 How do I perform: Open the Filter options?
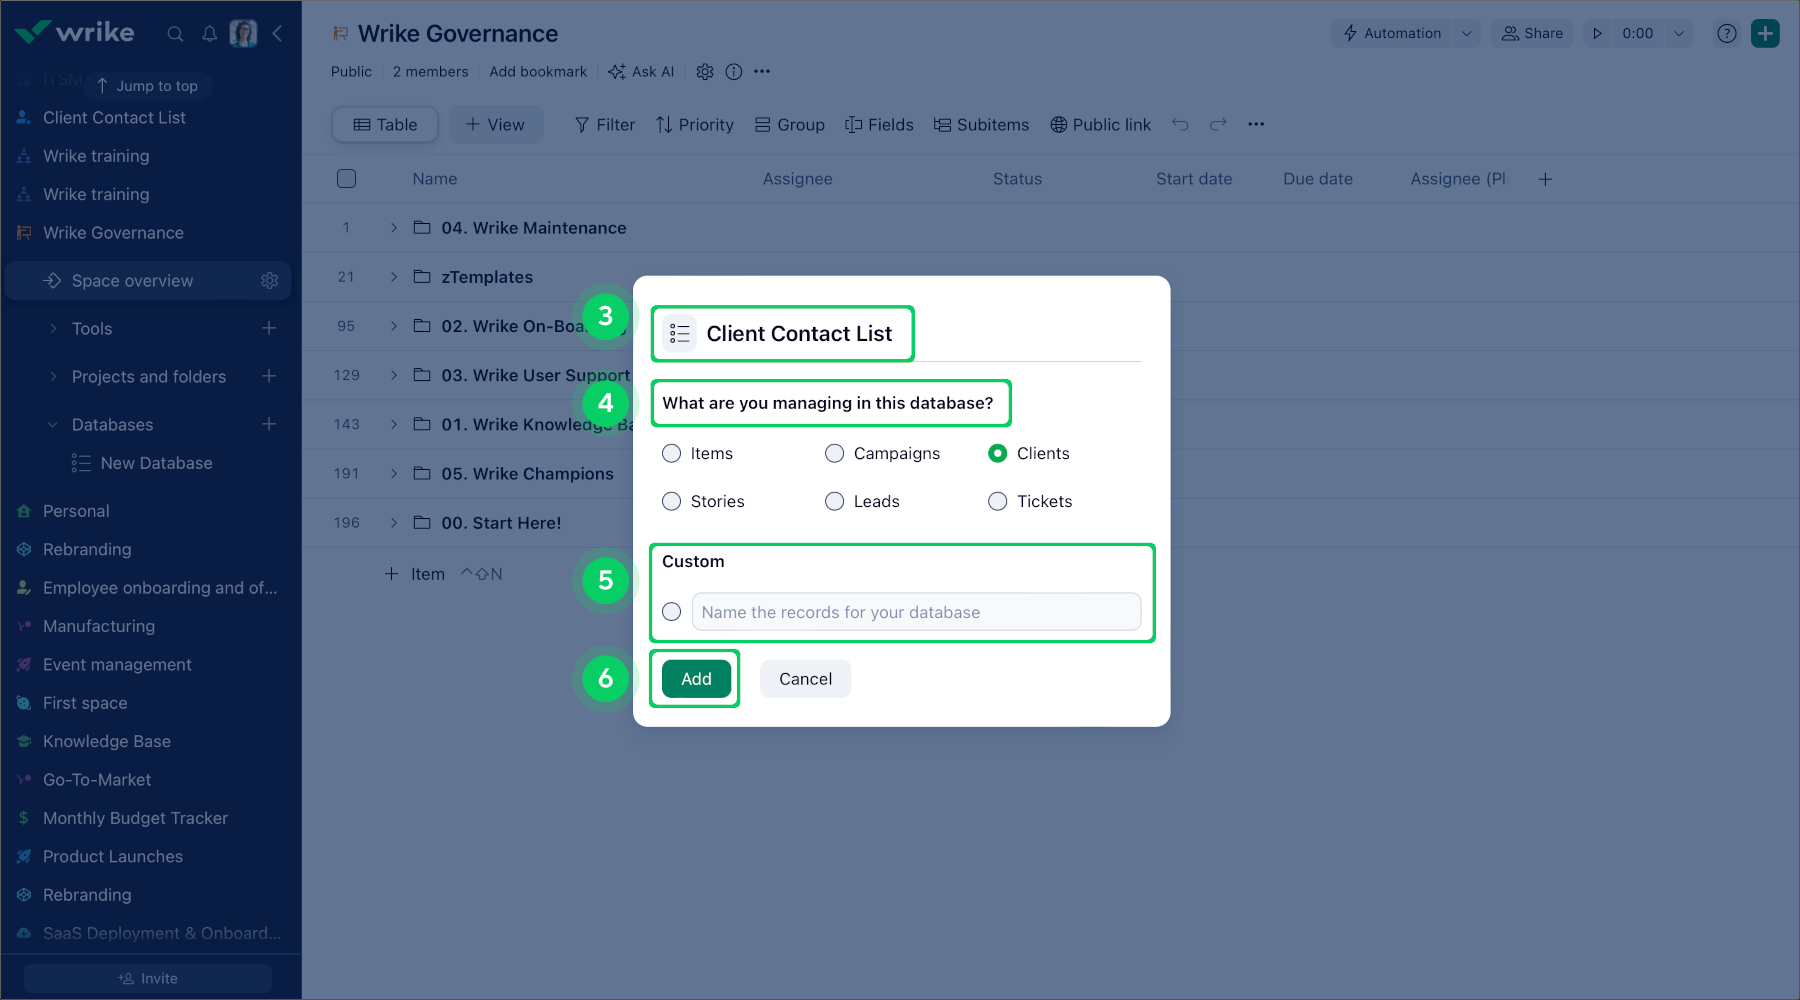[x=603, y=124]
